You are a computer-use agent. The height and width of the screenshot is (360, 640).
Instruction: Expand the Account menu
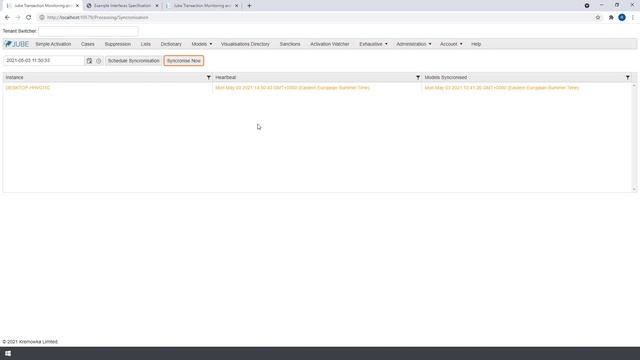(451, 44)
